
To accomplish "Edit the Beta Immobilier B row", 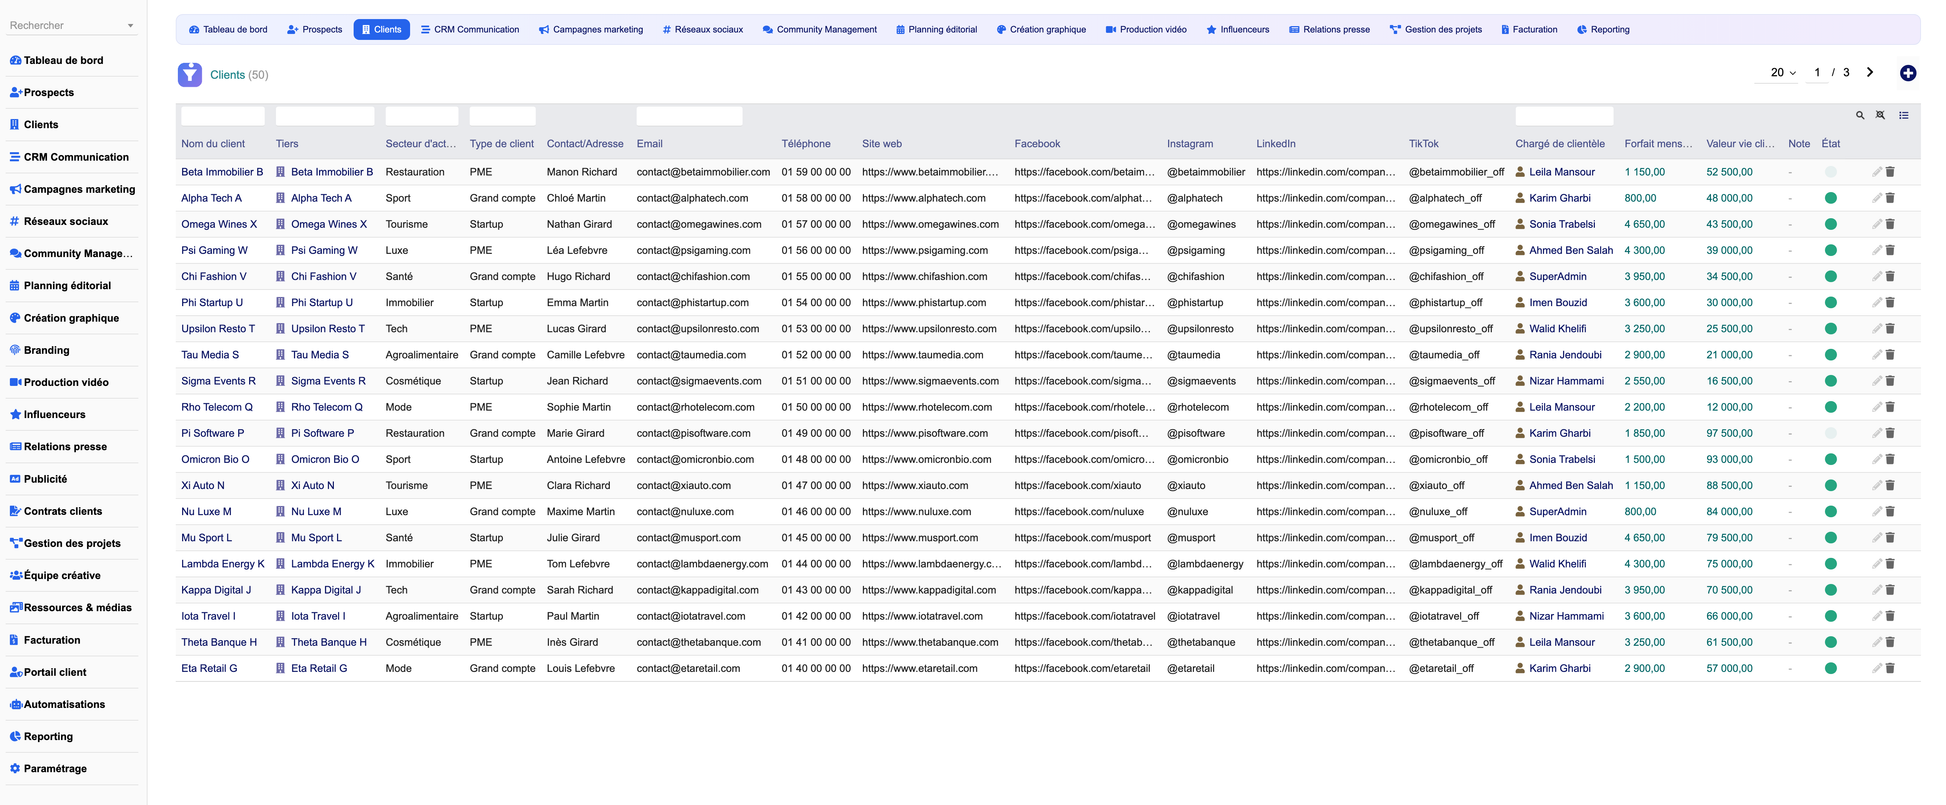I will tap(1877, 172).
